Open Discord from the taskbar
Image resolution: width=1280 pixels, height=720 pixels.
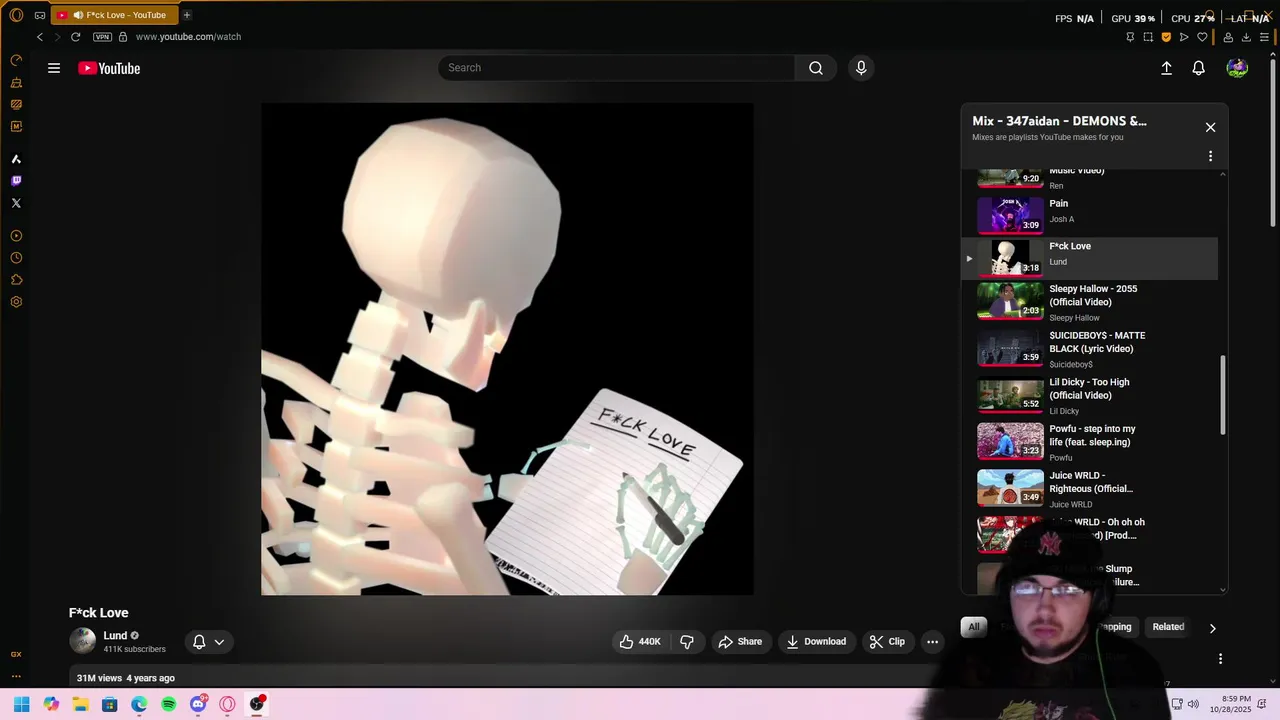[198, 704]
